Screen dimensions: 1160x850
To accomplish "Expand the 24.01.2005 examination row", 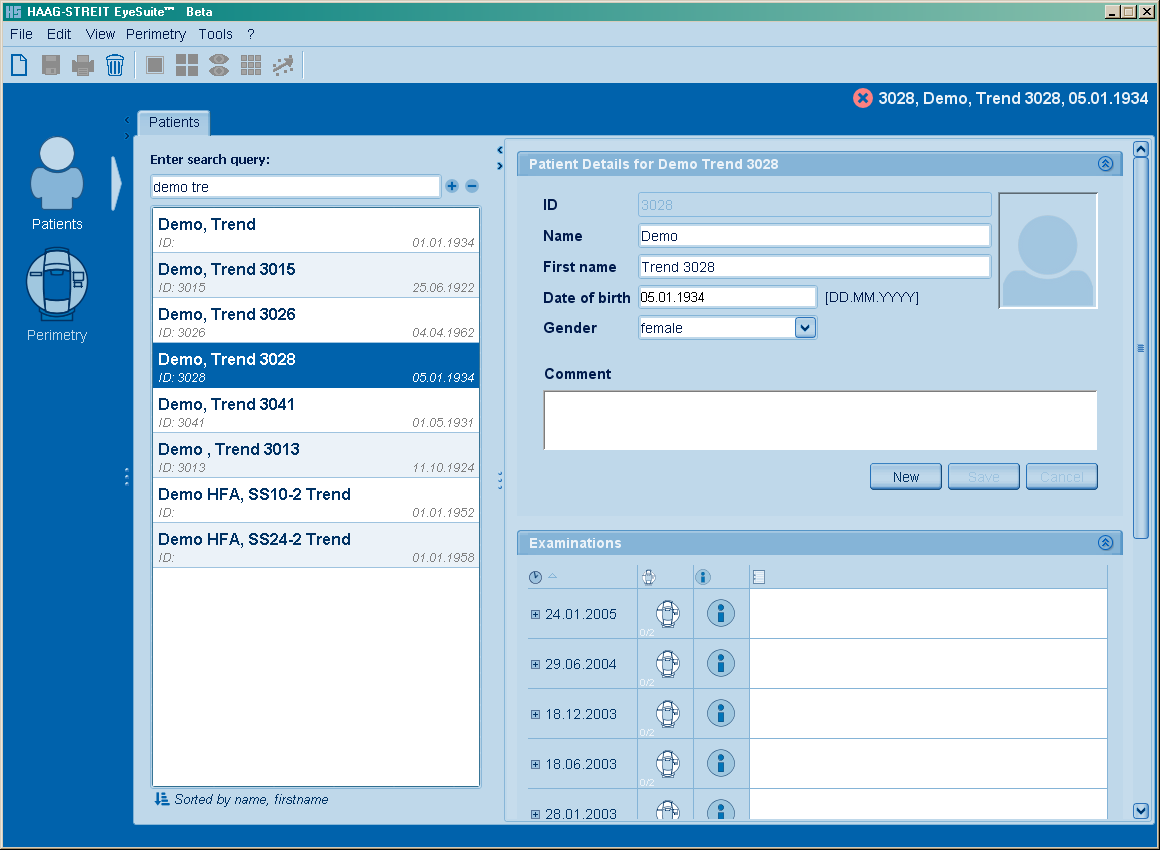I will pyautogui.click(x=535, y=615).
